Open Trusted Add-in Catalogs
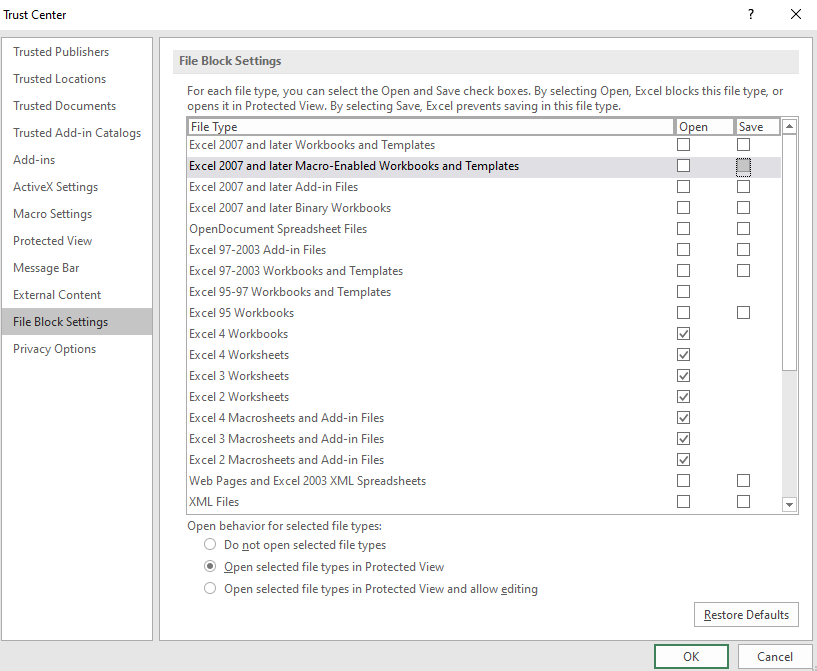 click(x=77, y=133)
